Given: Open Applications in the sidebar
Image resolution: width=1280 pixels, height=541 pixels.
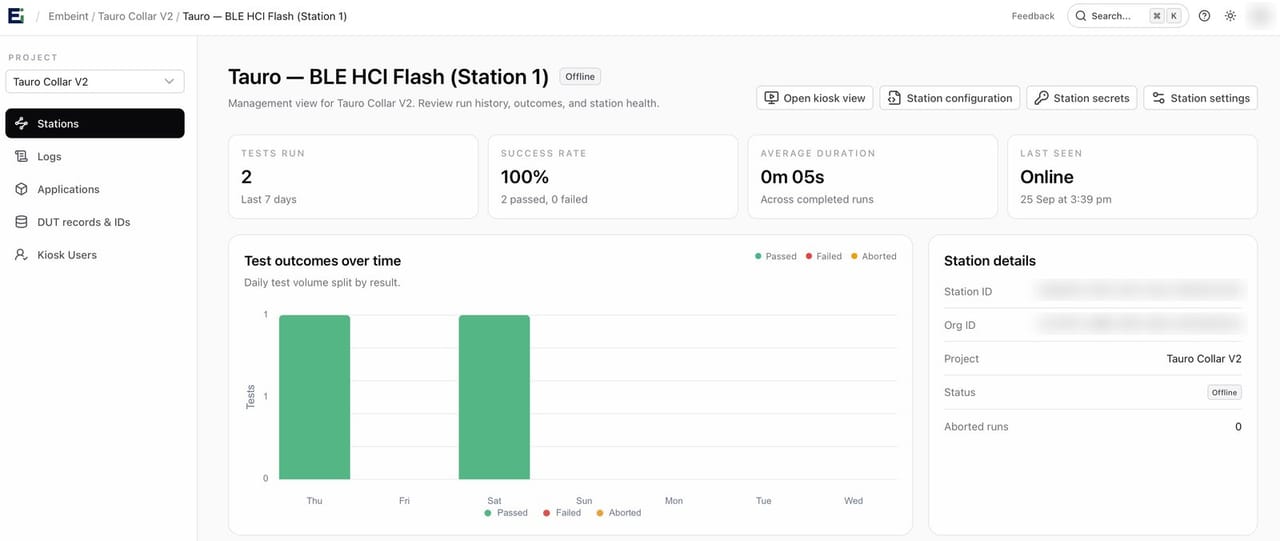Looking at the screenshot, I should pos(95,189).
